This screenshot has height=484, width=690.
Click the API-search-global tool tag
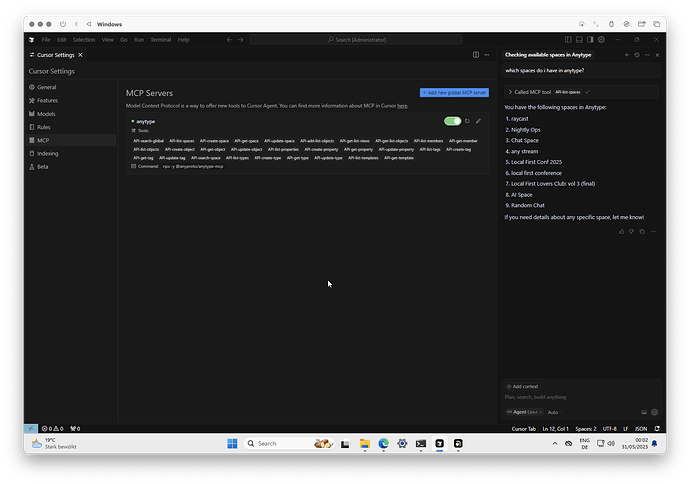(x=148, y=141)
